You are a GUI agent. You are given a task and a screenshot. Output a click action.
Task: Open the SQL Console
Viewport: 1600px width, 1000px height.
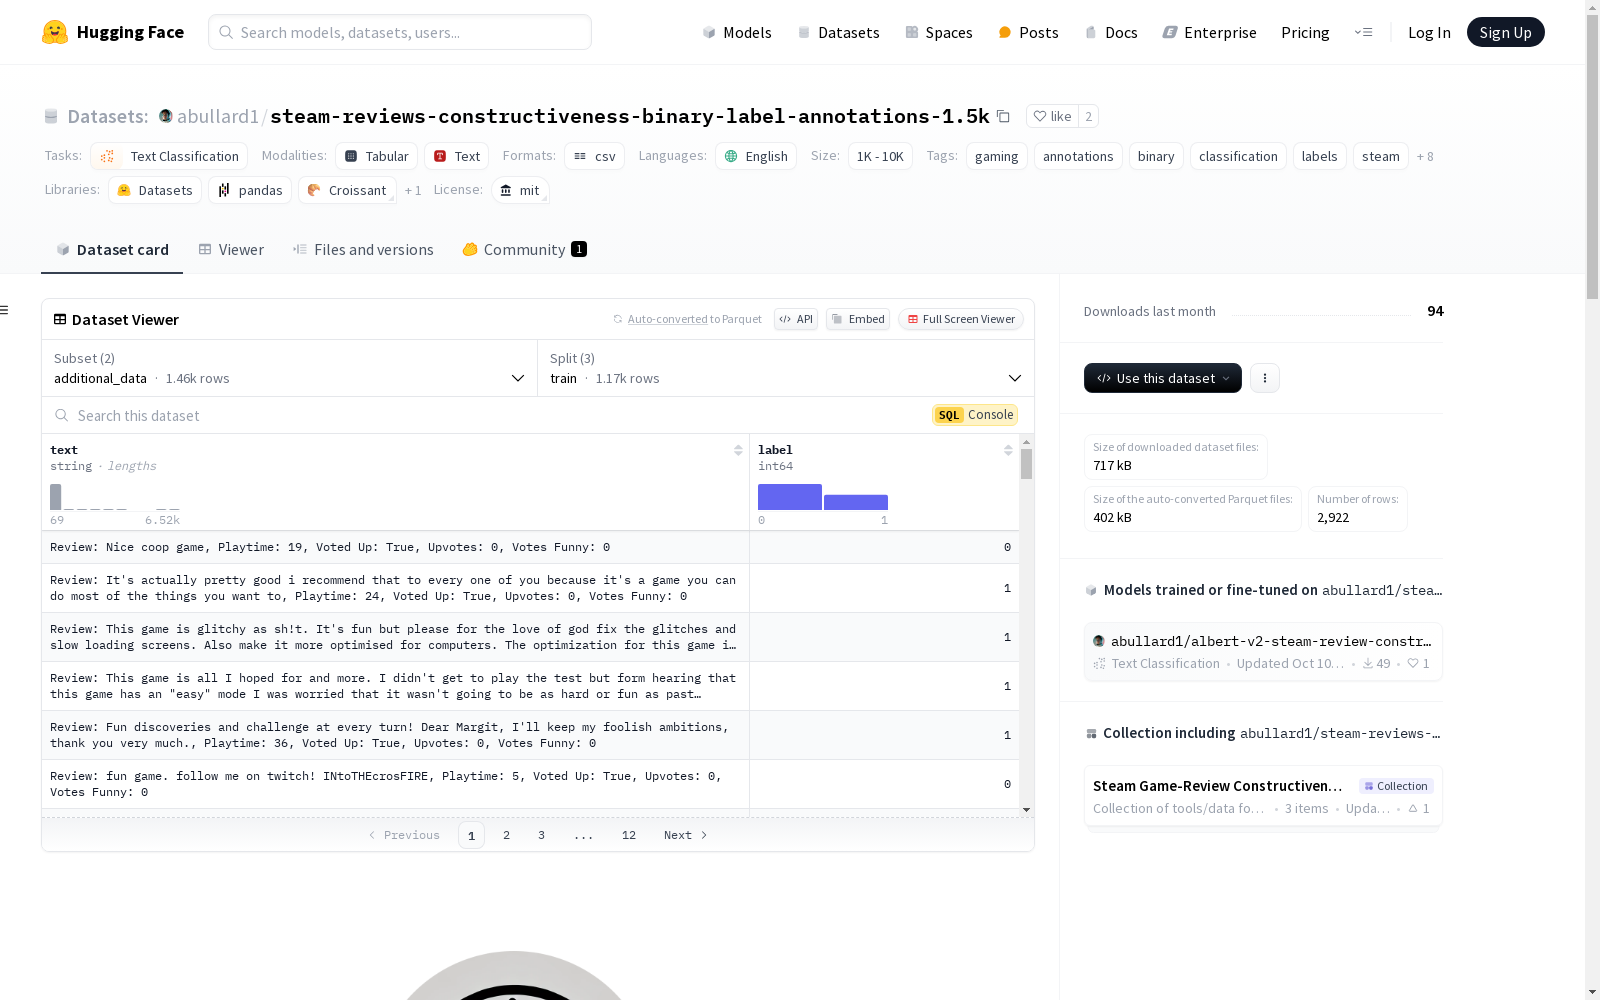(975, 415)
